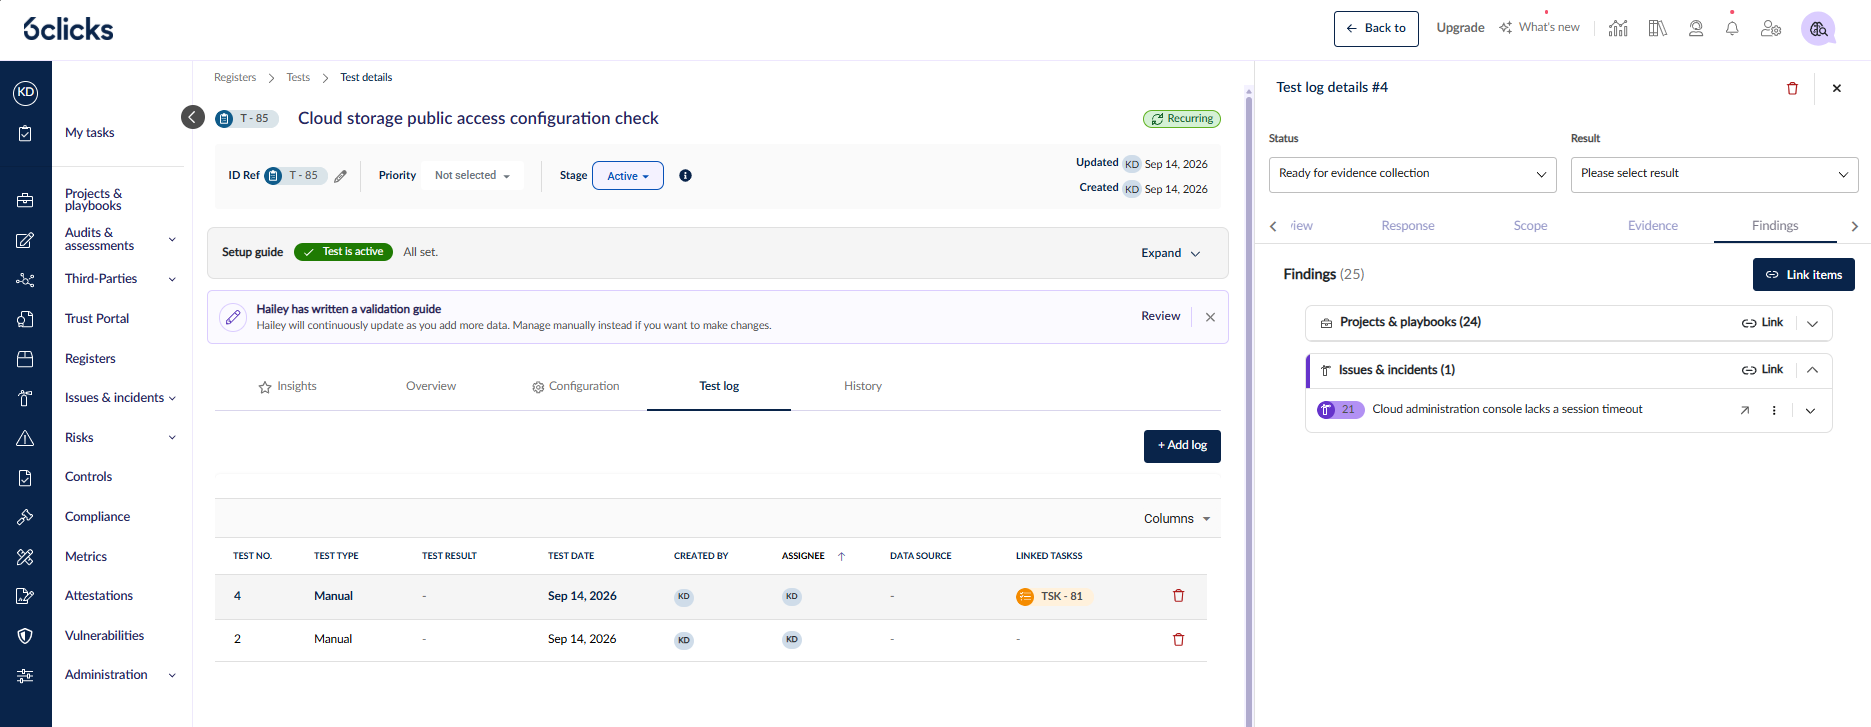Expand the session timeout issue row chevron

tap(1810, 410)
